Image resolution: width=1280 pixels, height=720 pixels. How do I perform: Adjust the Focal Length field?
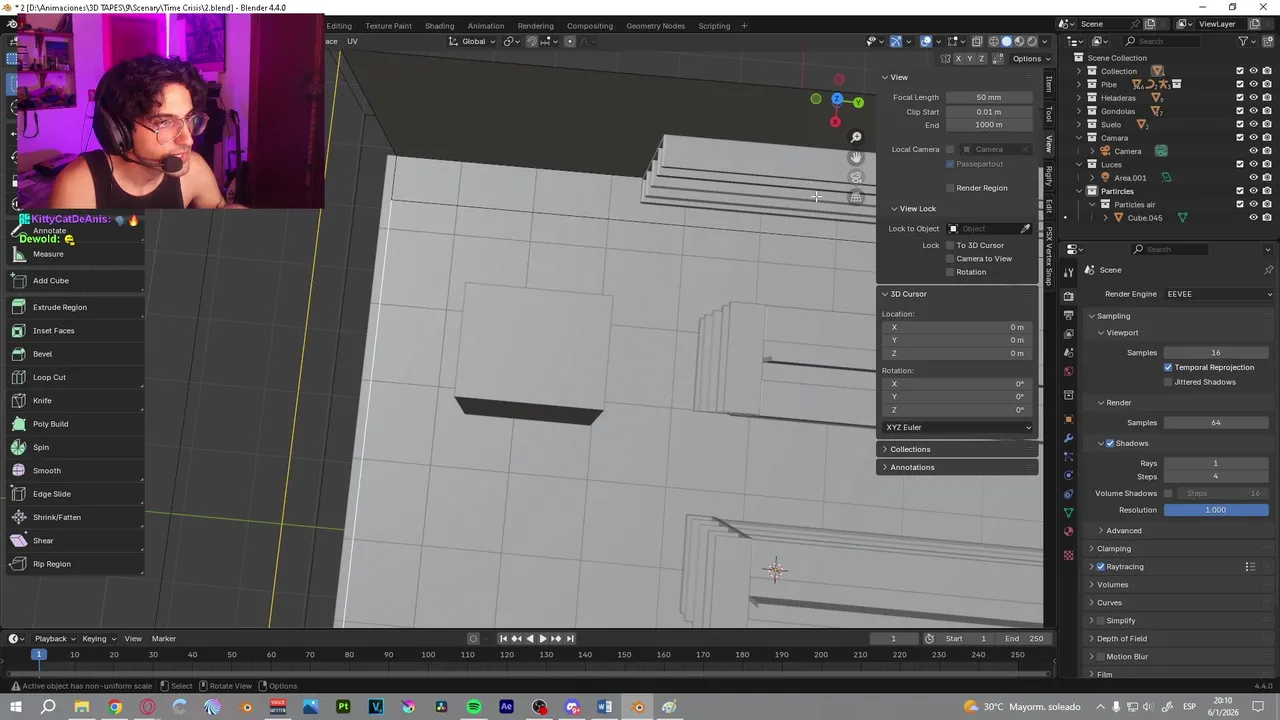[x=989, y=97]
